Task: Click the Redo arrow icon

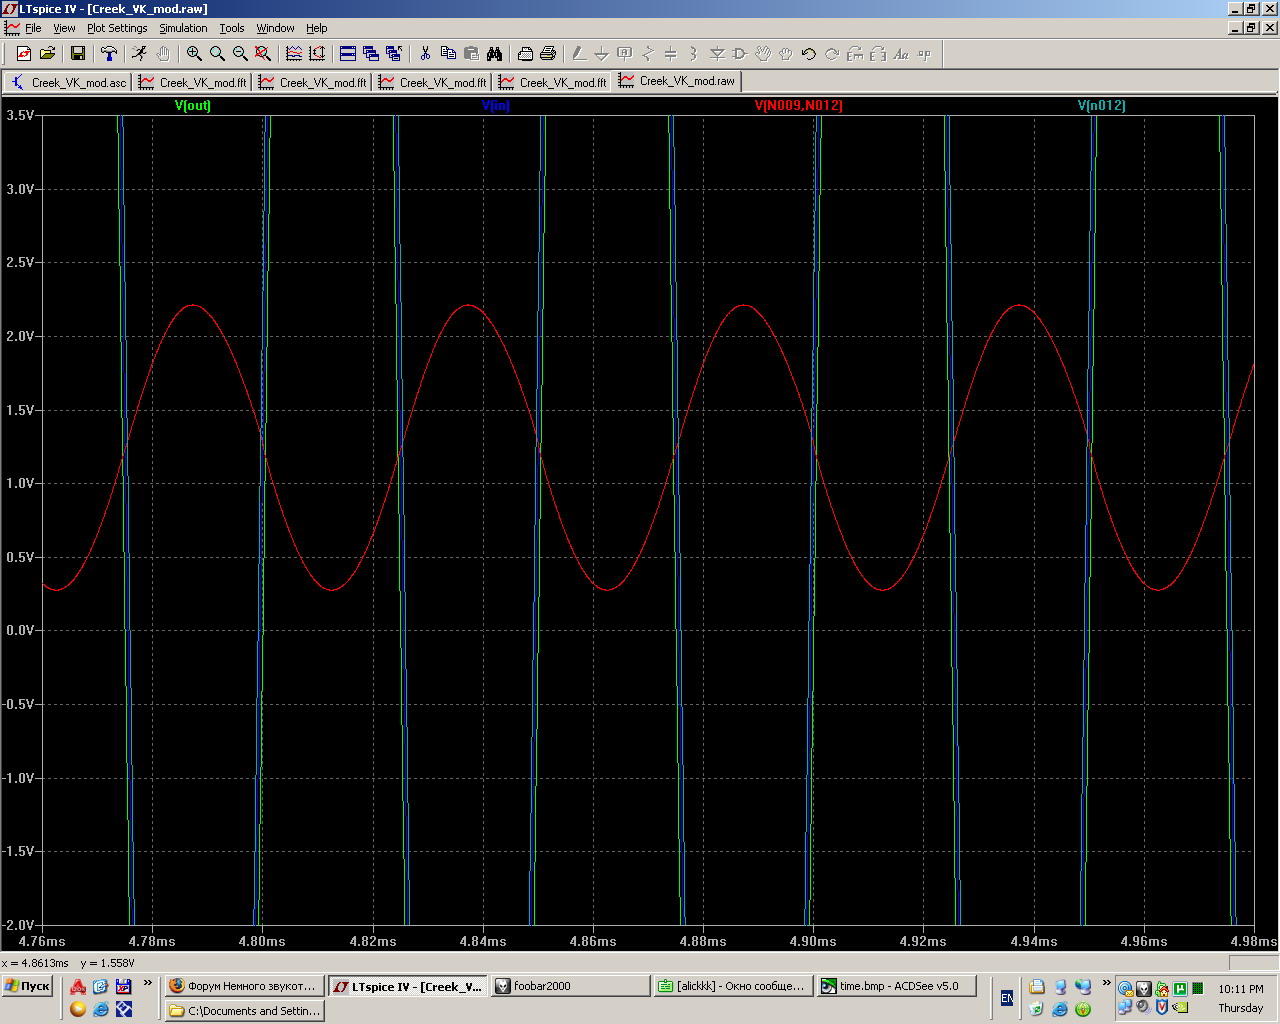Action: (x=832, y=54)
